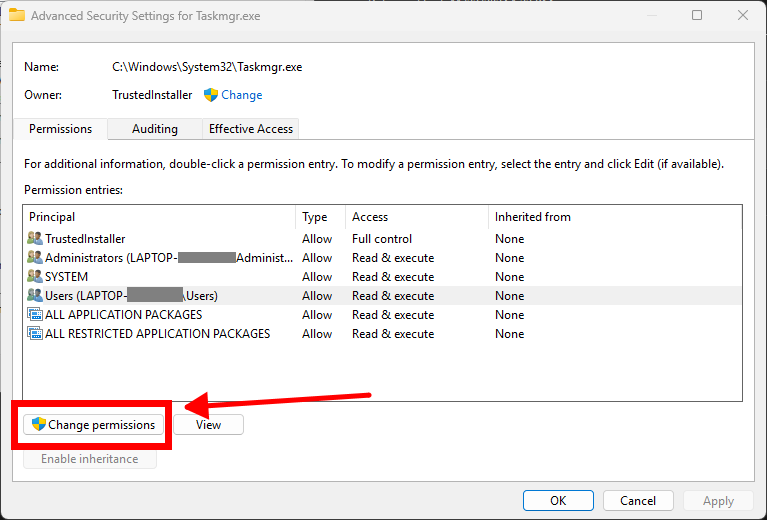Click the ALL APPLICATION PACKAGES icon
Viewport: 767px width, 520px height.
35,315
